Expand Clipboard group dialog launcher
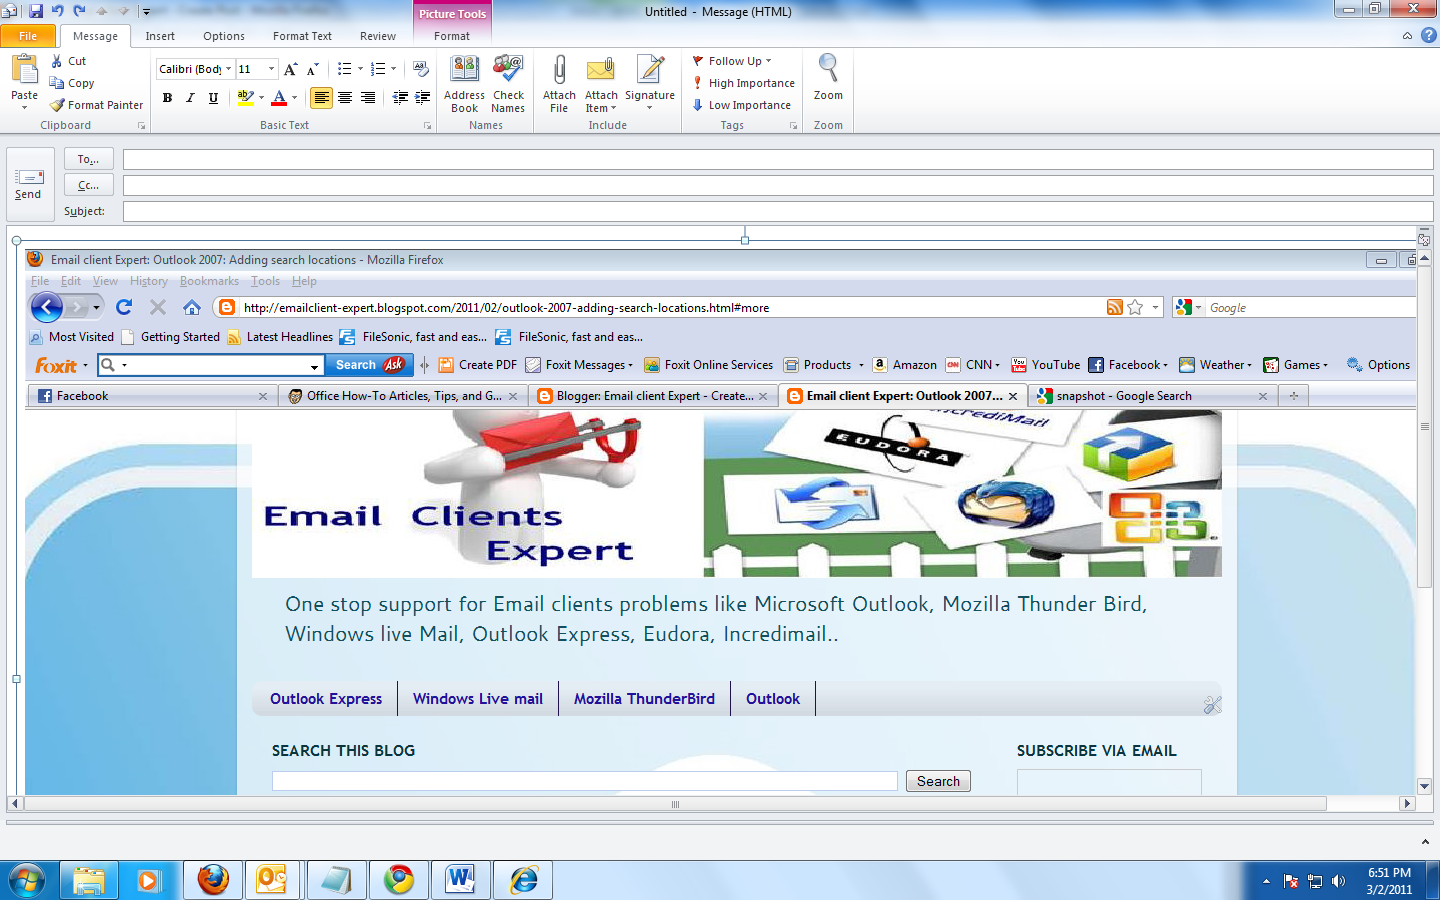1440x900 pixels. click(x=141, y=126)
